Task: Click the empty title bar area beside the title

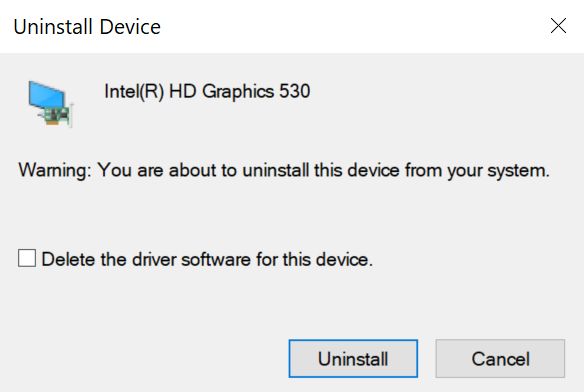Action: pos(354,26)
